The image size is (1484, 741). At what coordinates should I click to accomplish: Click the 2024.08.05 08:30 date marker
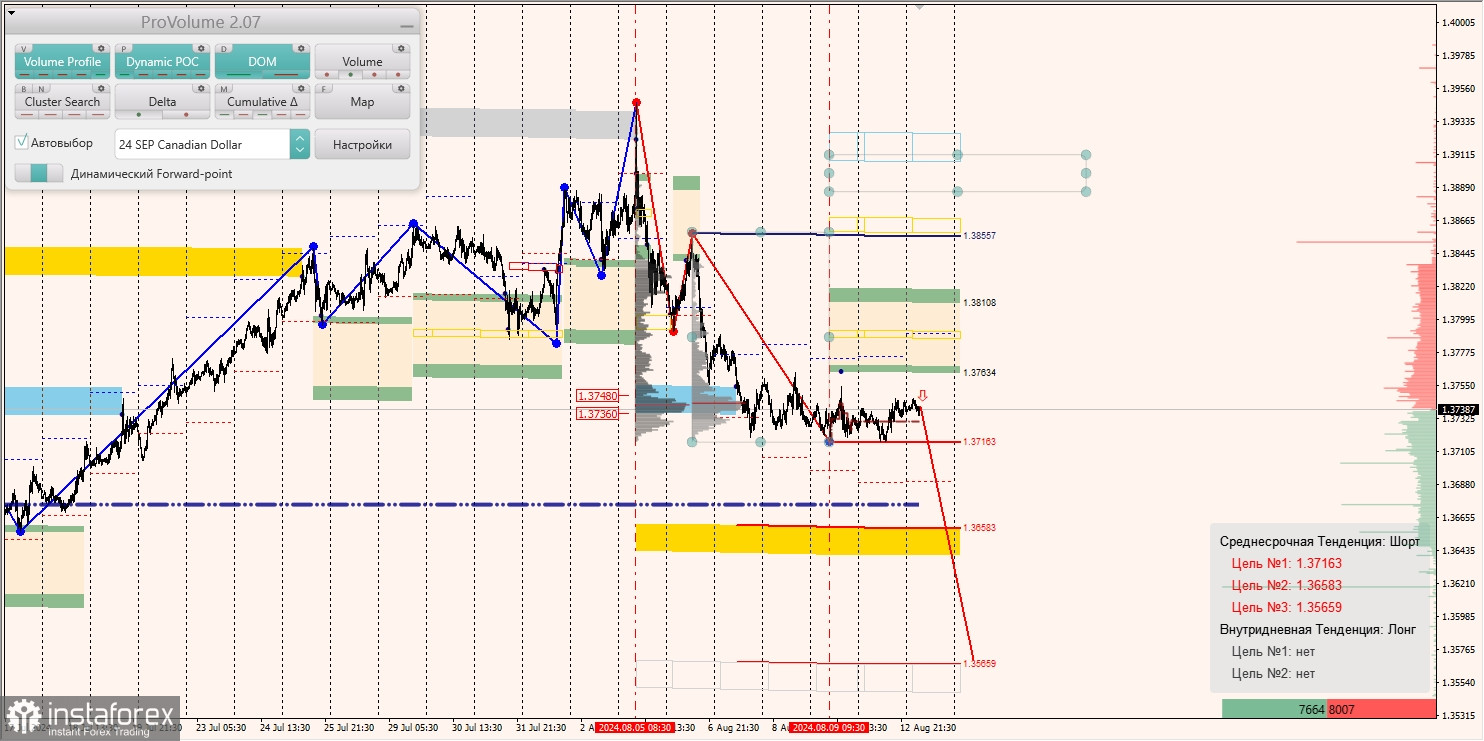point(634,728)
